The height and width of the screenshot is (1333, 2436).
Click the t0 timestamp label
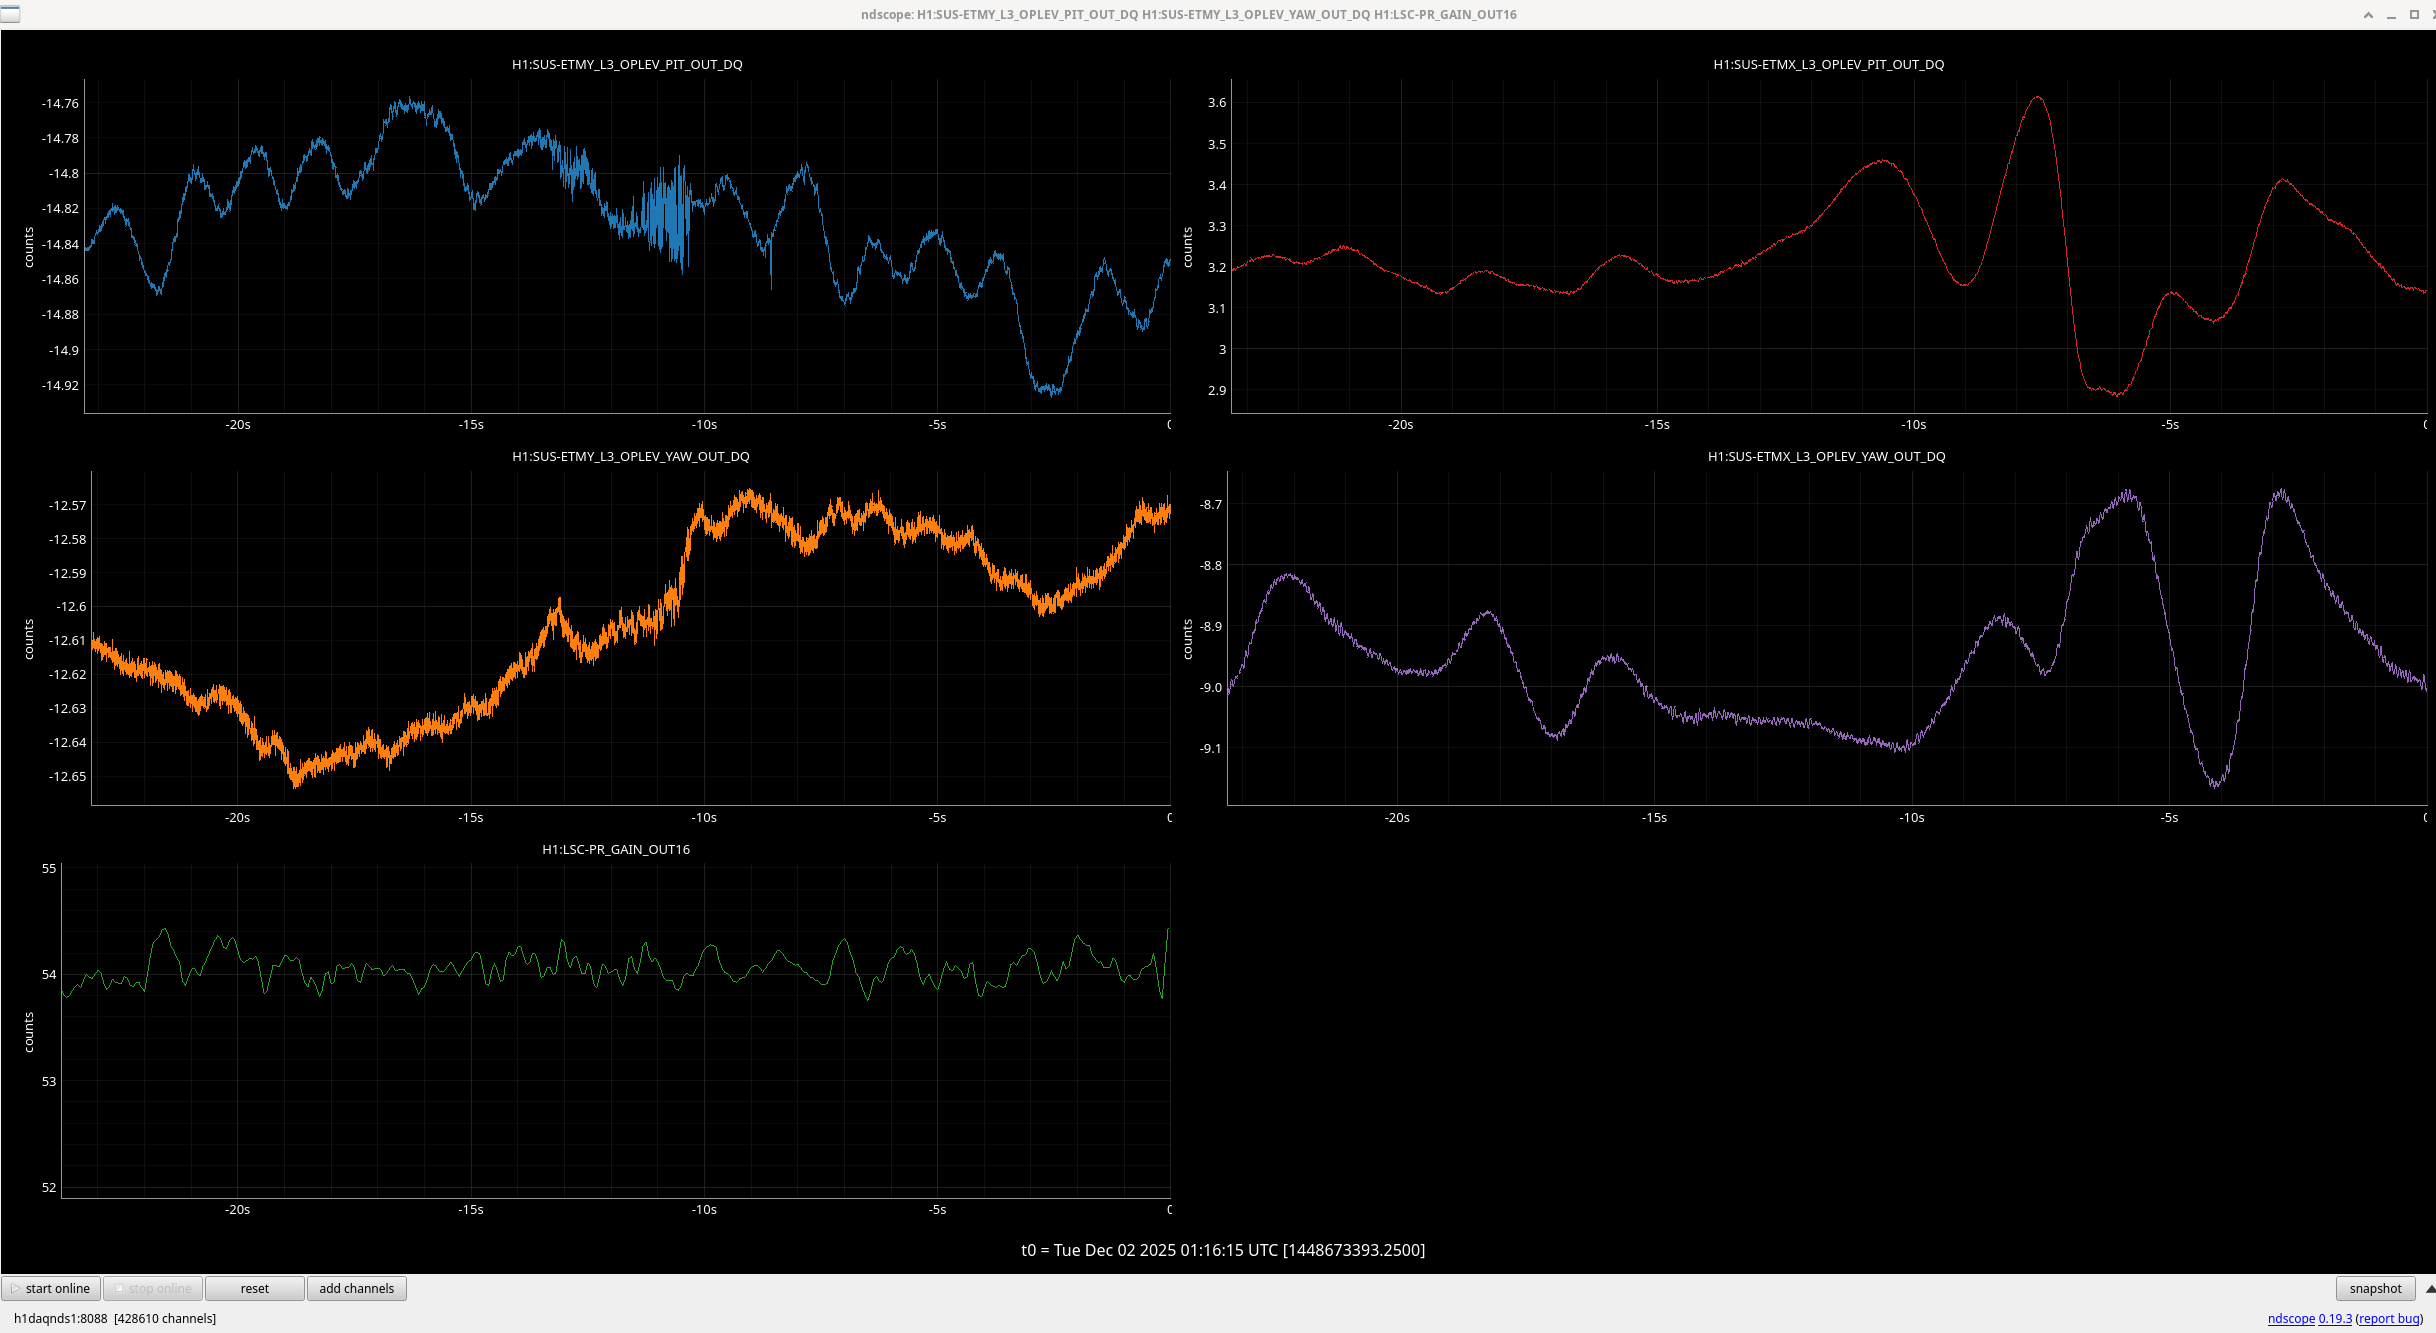coord(1222,1250)
